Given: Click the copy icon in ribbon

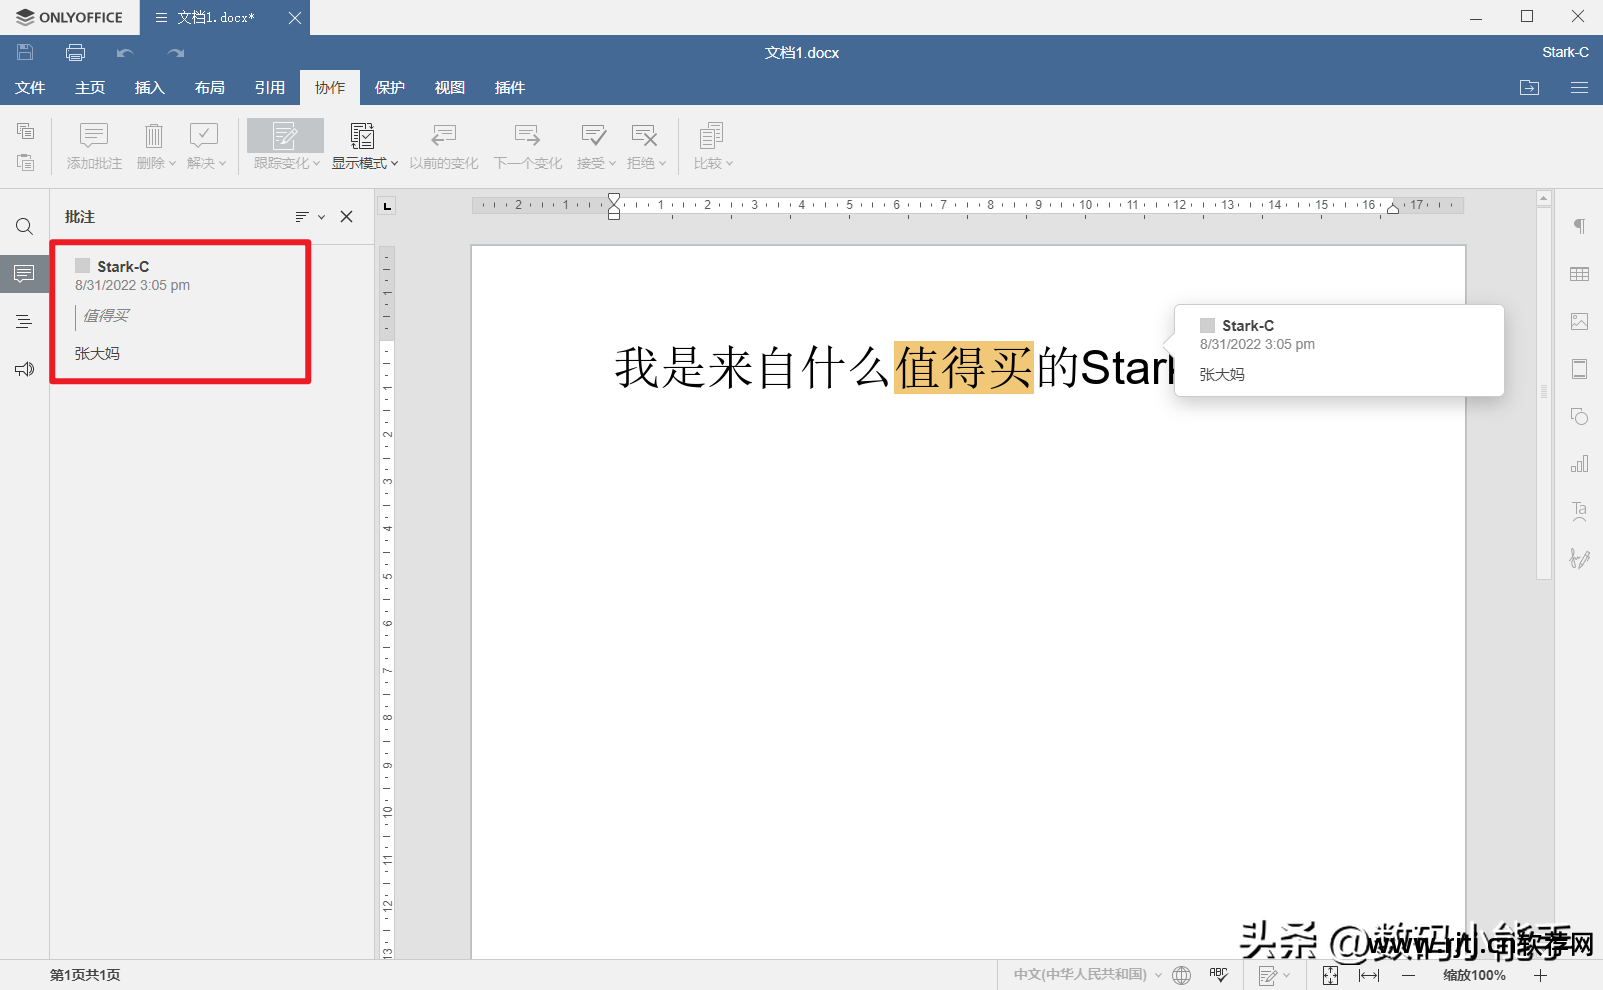Looking at the screenshot, I should pos(26,131).
